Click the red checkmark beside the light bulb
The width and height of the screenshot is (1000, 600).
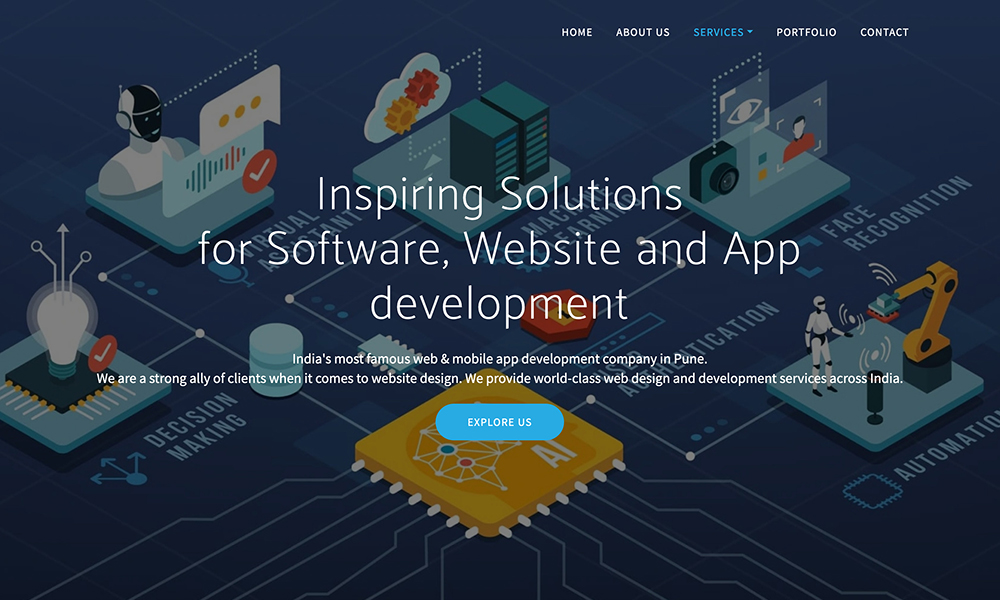click(x=102, y=353)
